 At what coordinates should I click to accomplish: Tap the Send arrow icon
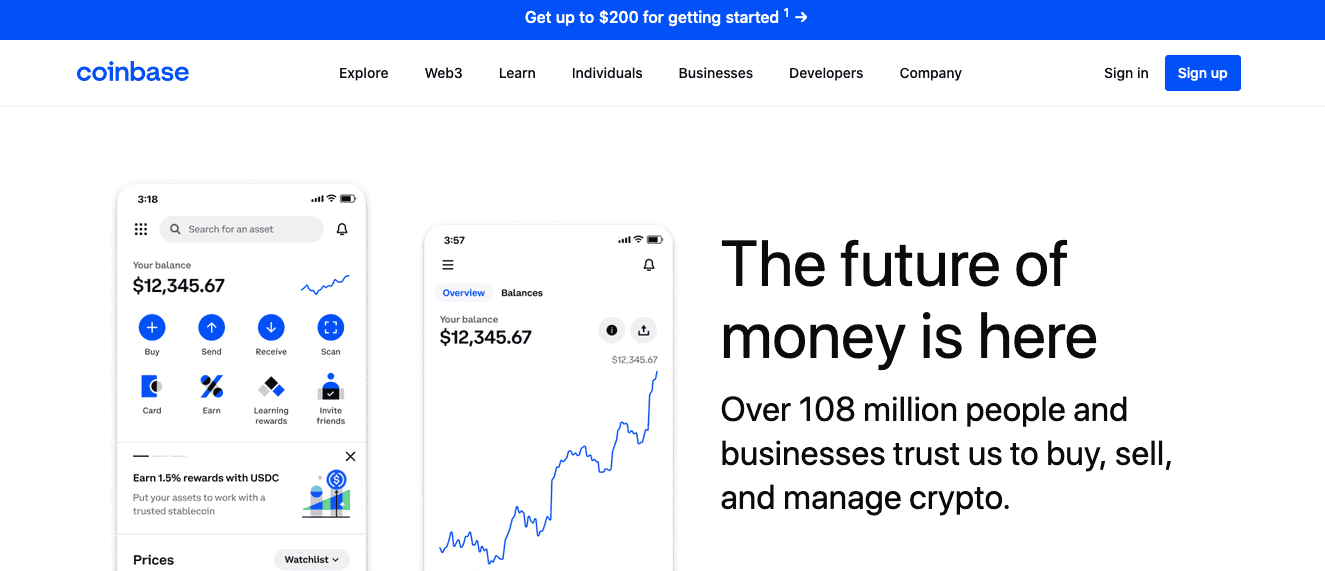211,327
